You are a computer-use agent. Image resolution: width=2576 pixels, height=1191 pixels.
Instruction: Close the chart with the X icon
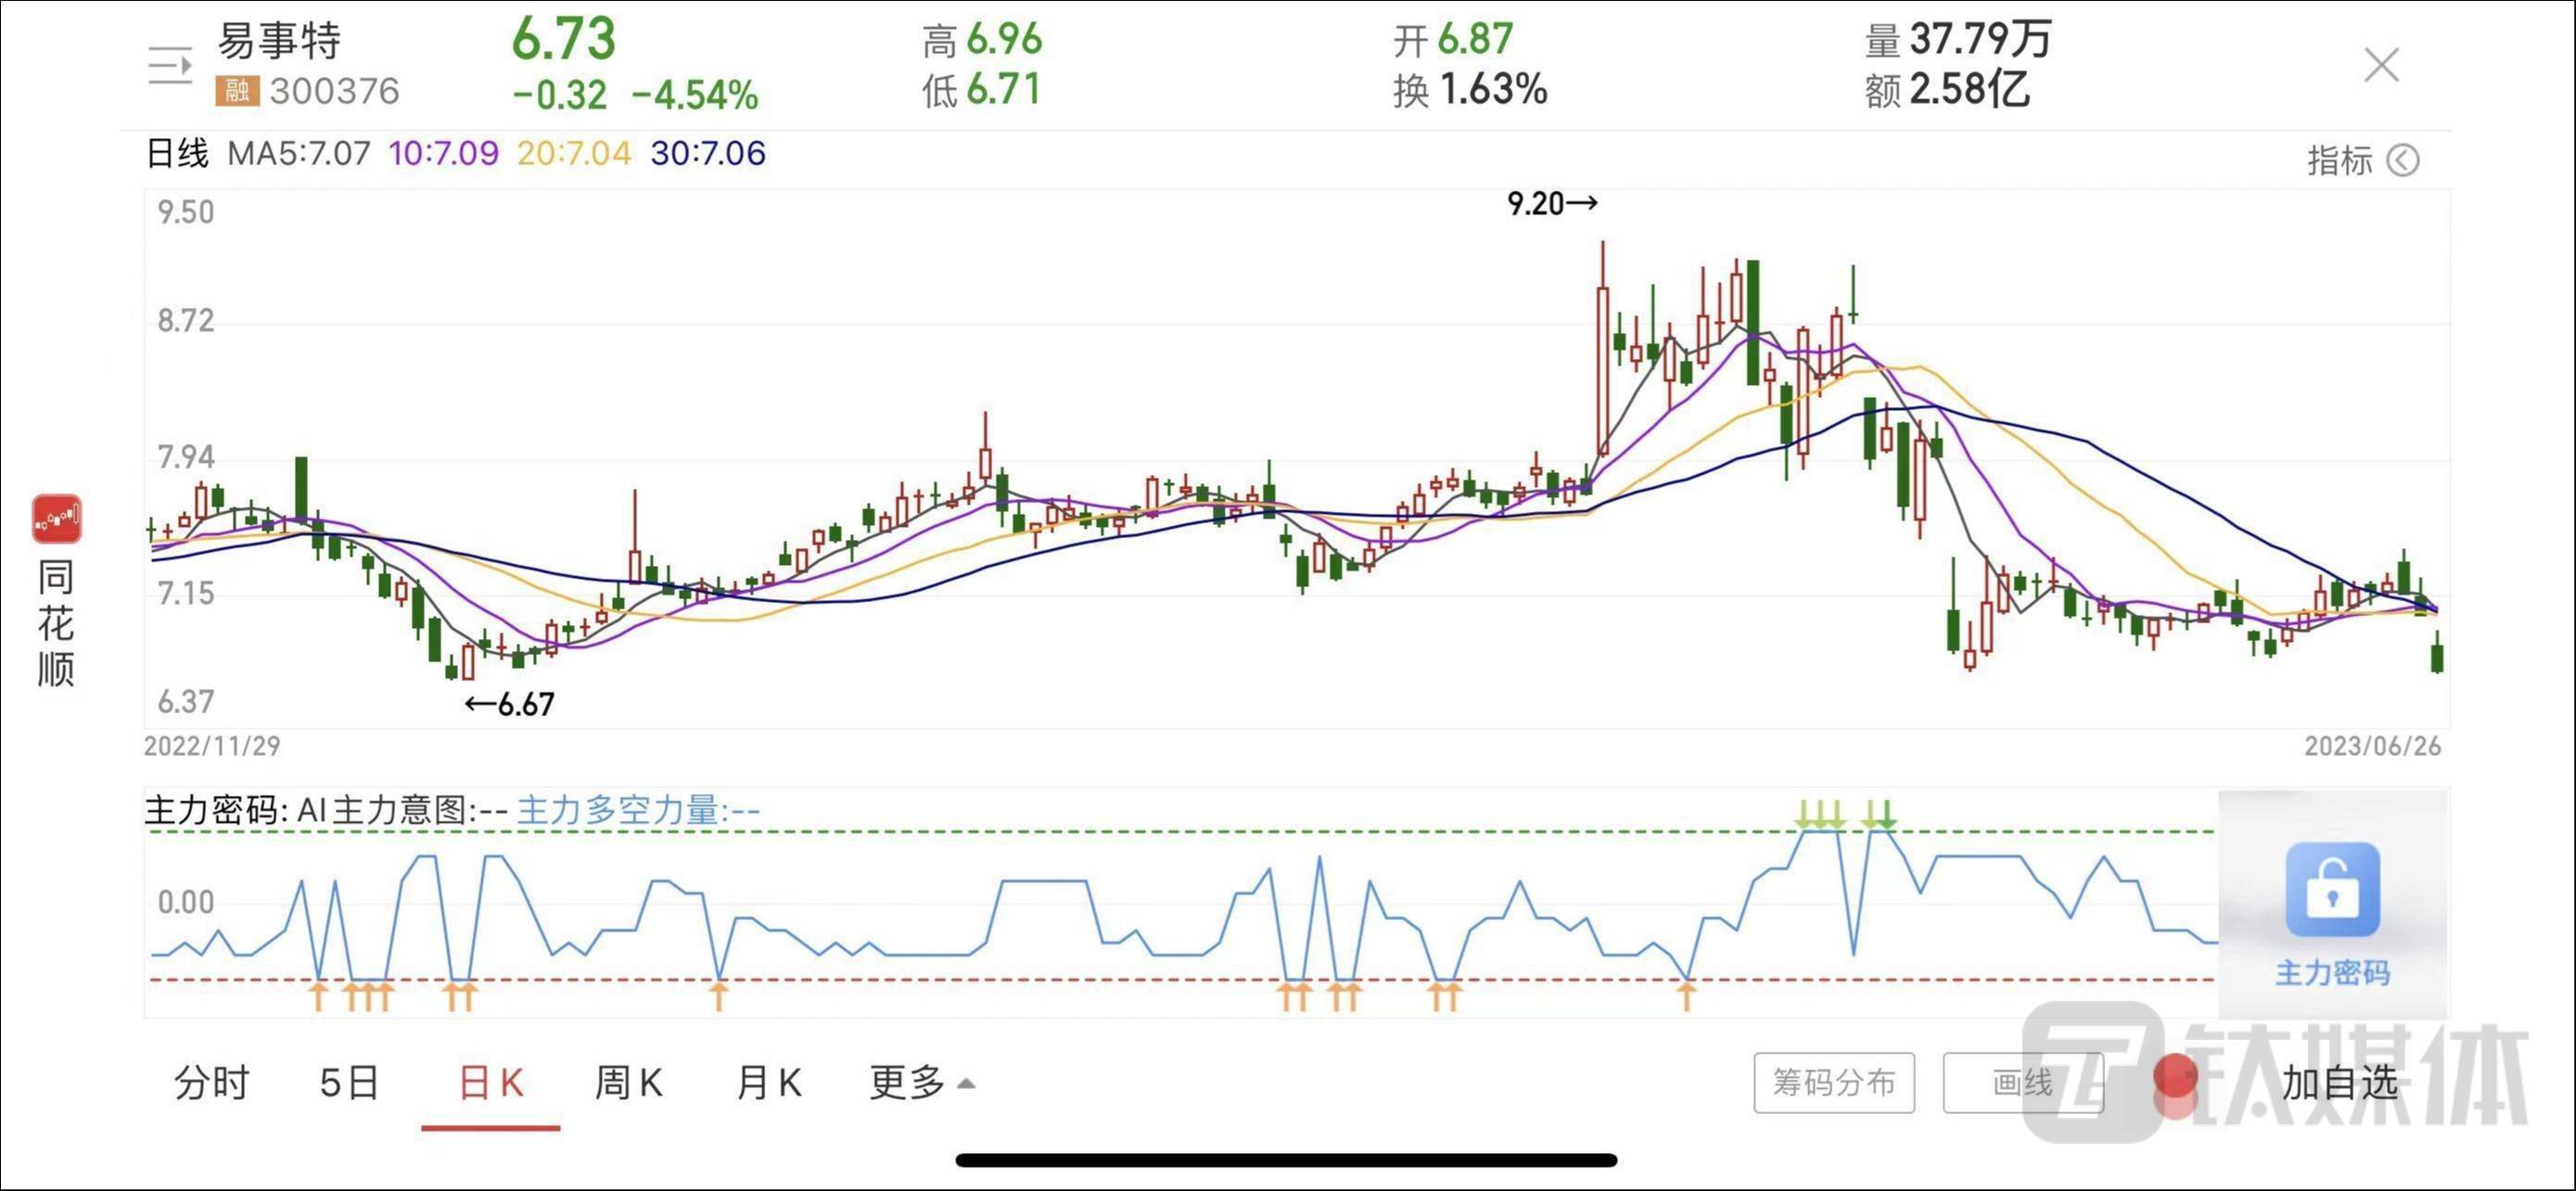pyautogui.click(x=2381, y=65)
